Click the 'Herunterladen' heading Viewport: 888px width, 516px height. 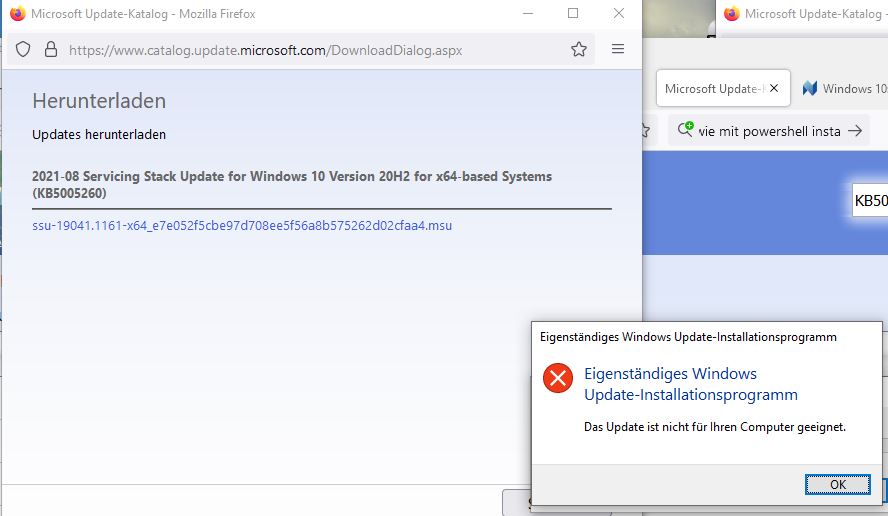(99, 101)
